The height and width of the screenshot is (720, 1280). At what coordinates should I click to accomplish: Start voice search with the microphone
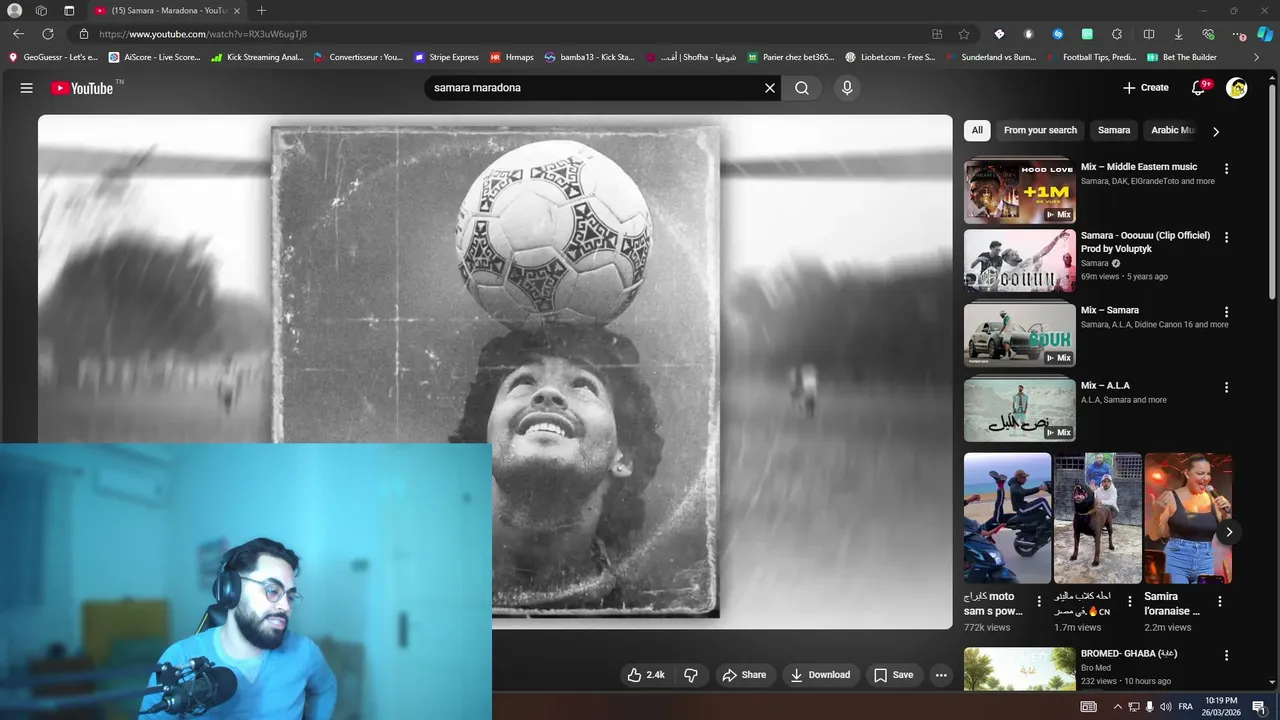tap(847, 88)
